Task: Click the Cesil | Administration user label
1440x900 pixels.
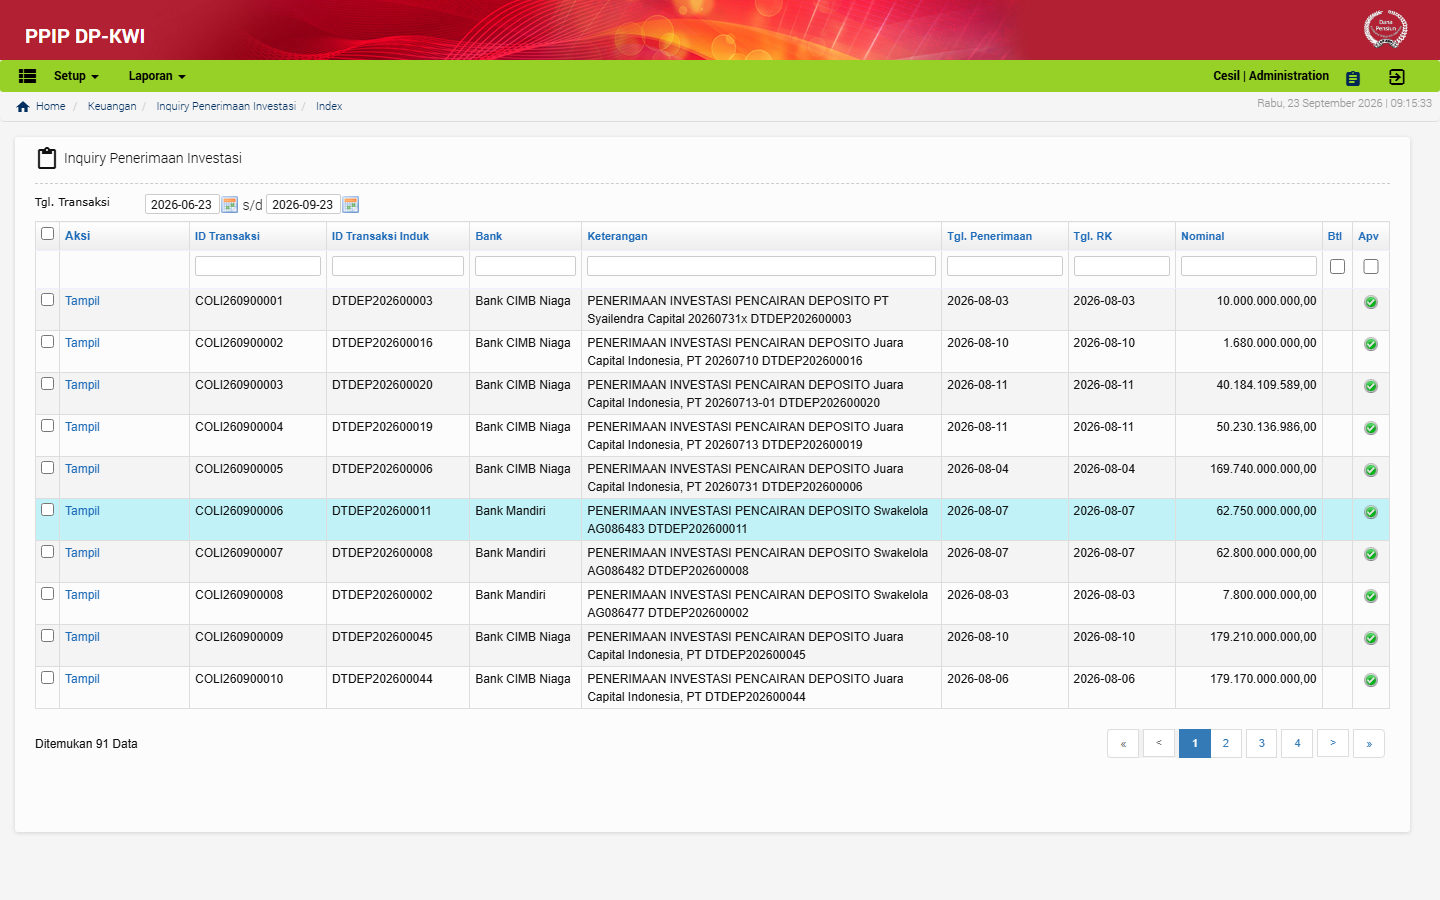Action: pyautogui.click(x=1271, y=76)
